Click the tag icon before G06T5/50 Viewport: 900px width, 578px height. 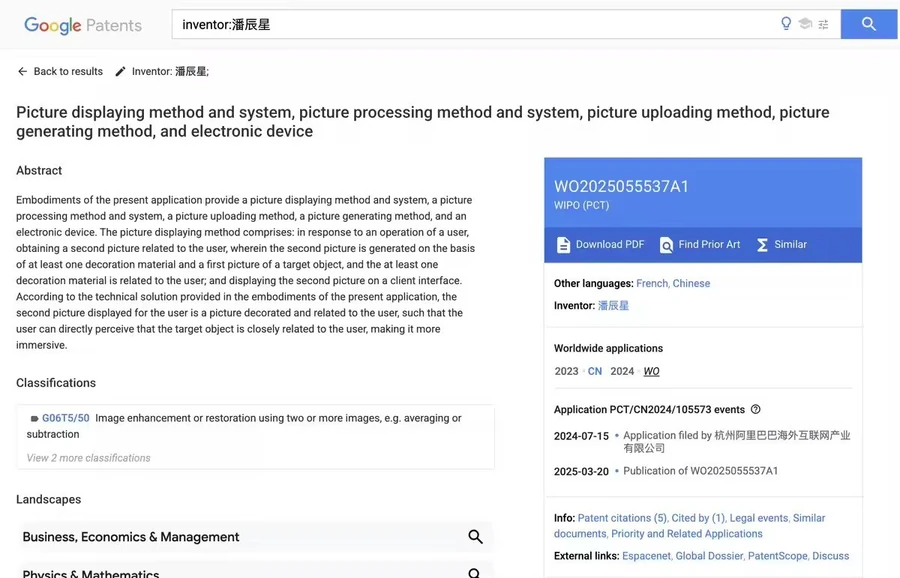click(34, 418)
